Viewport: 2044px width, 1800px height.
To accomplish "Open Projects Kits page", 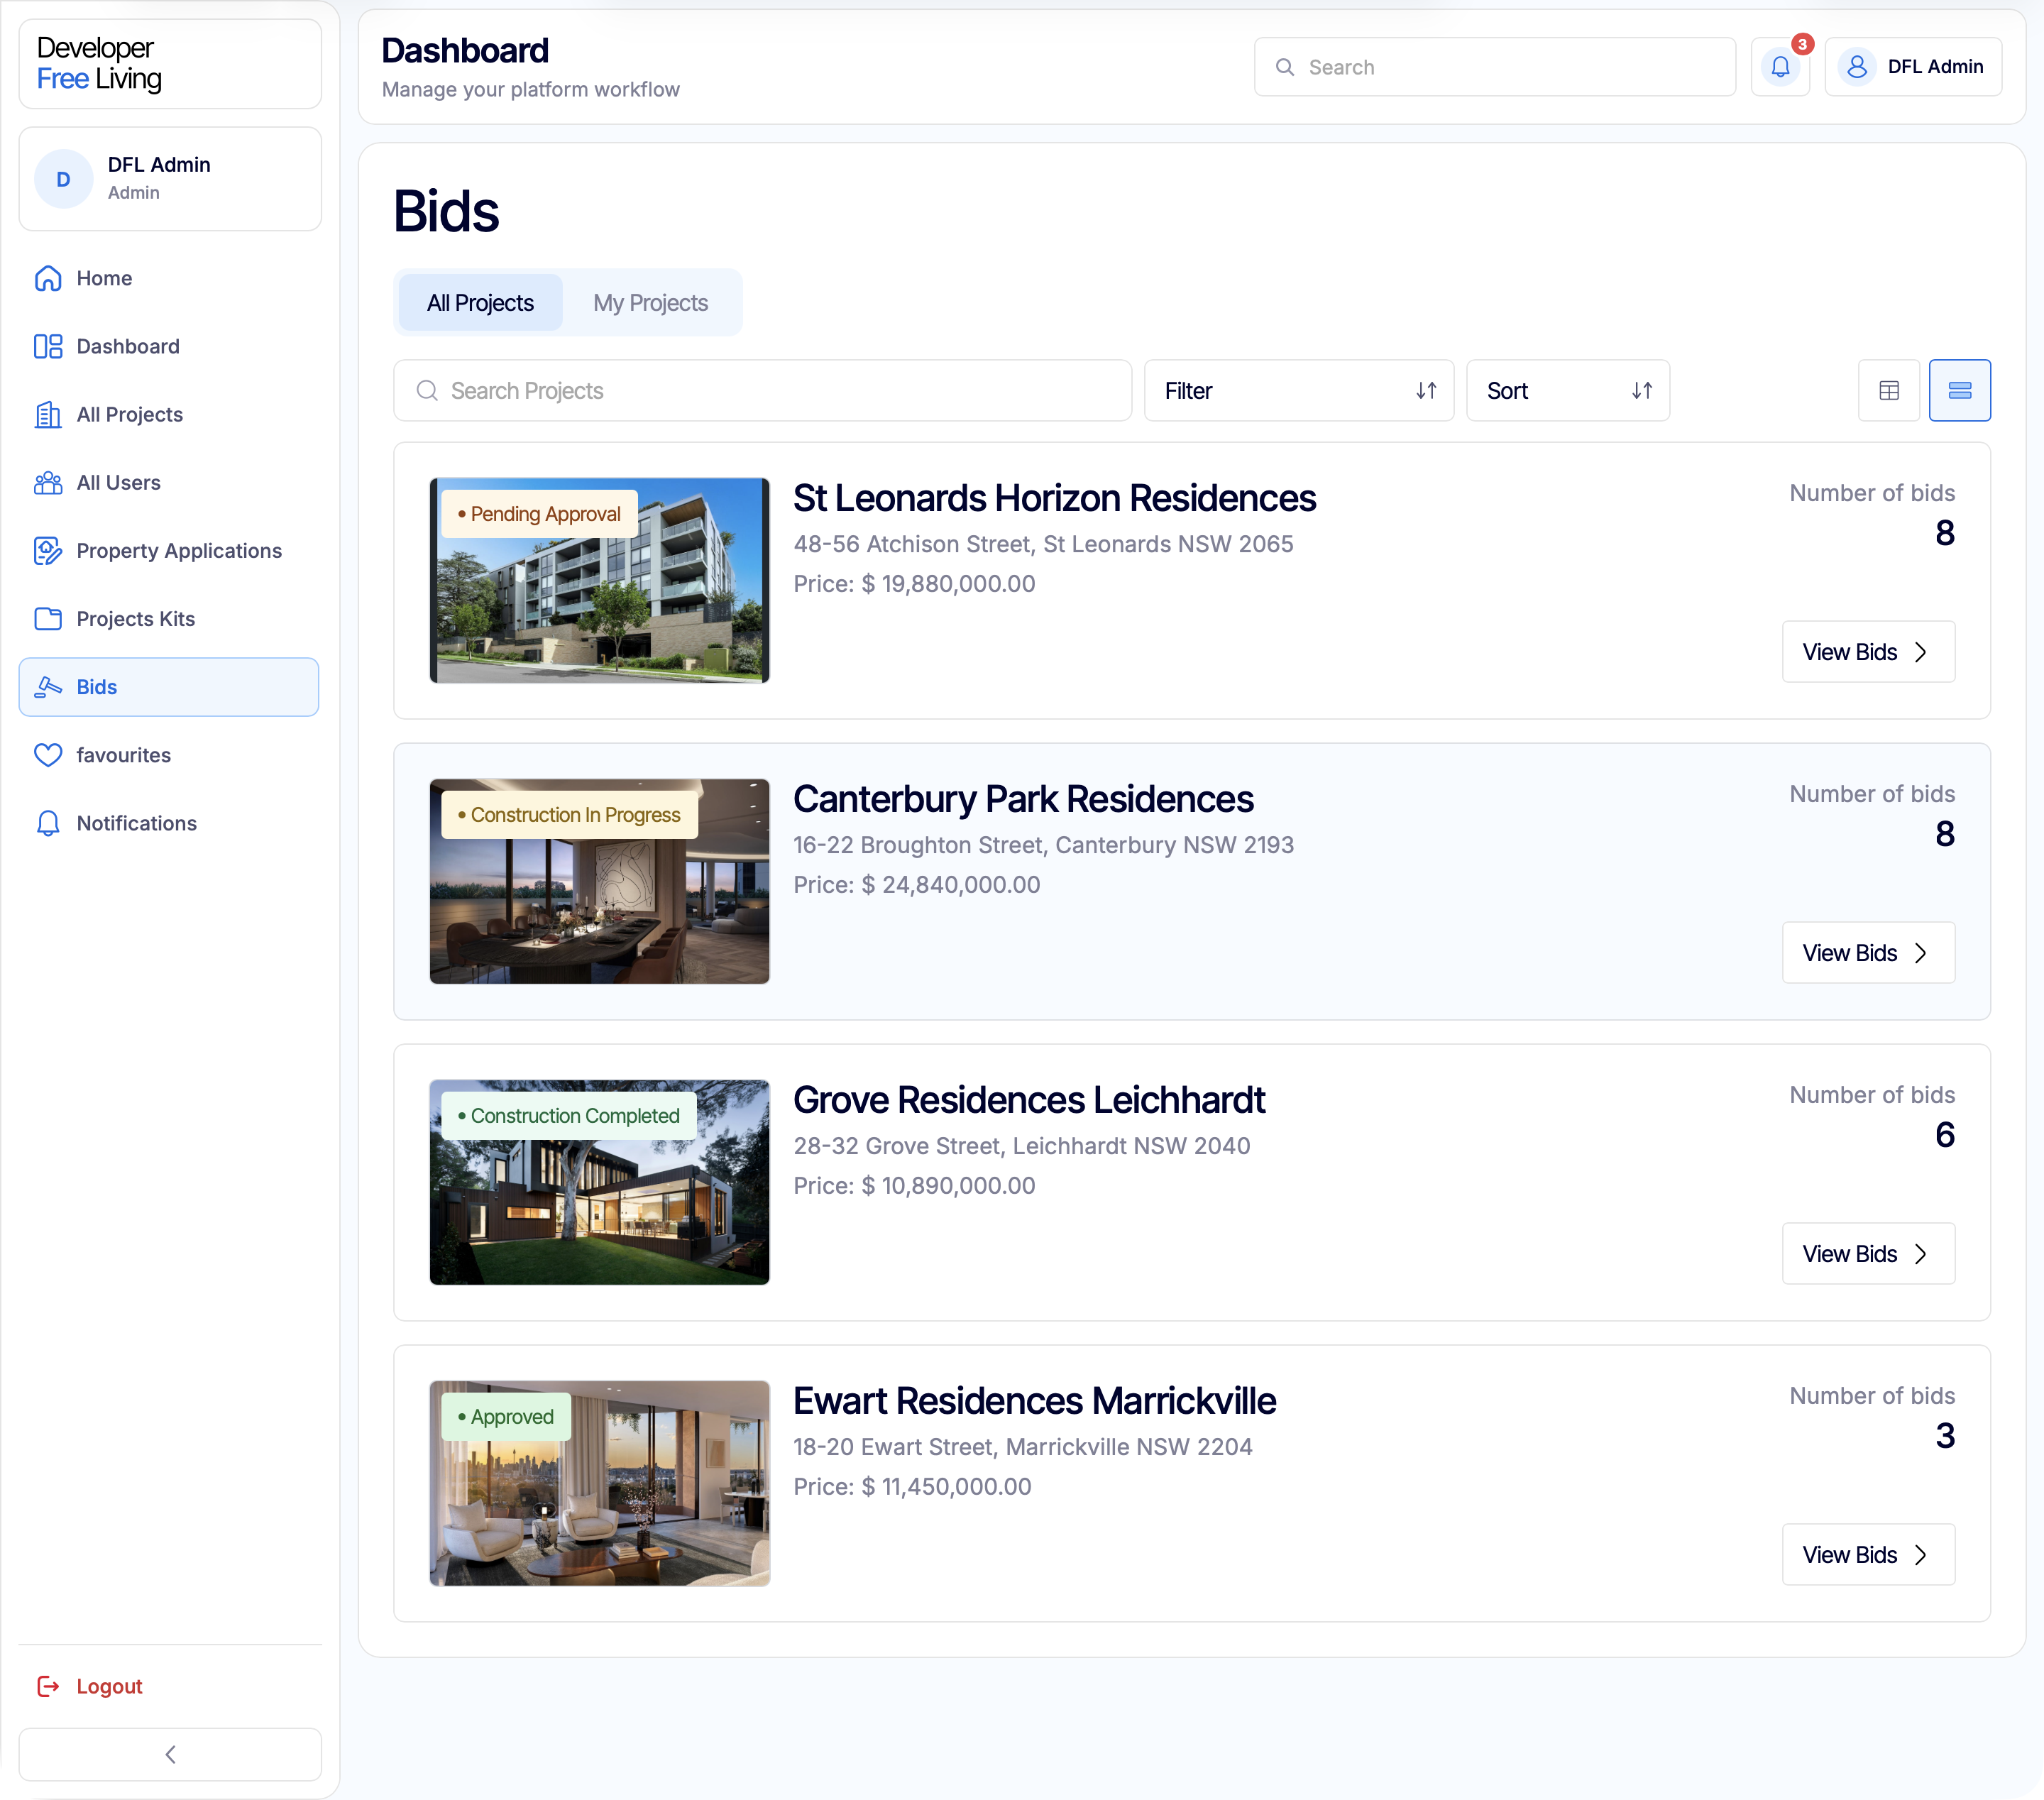I will (x=168, y=619).
